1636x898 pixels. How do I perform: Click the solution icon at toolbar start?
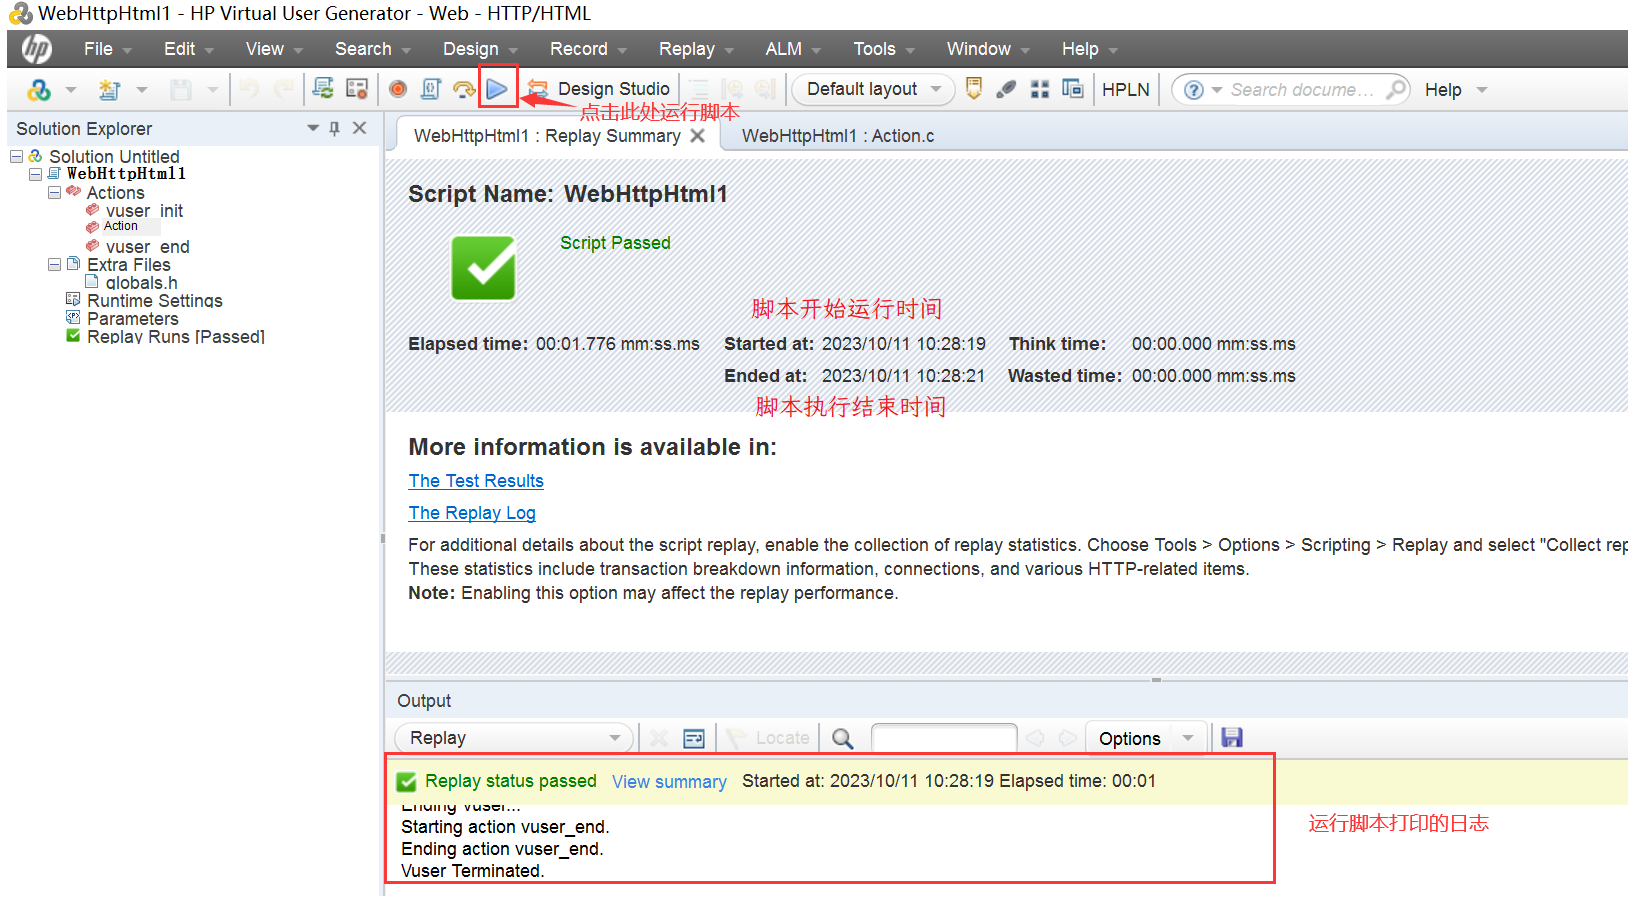[39, 90]
